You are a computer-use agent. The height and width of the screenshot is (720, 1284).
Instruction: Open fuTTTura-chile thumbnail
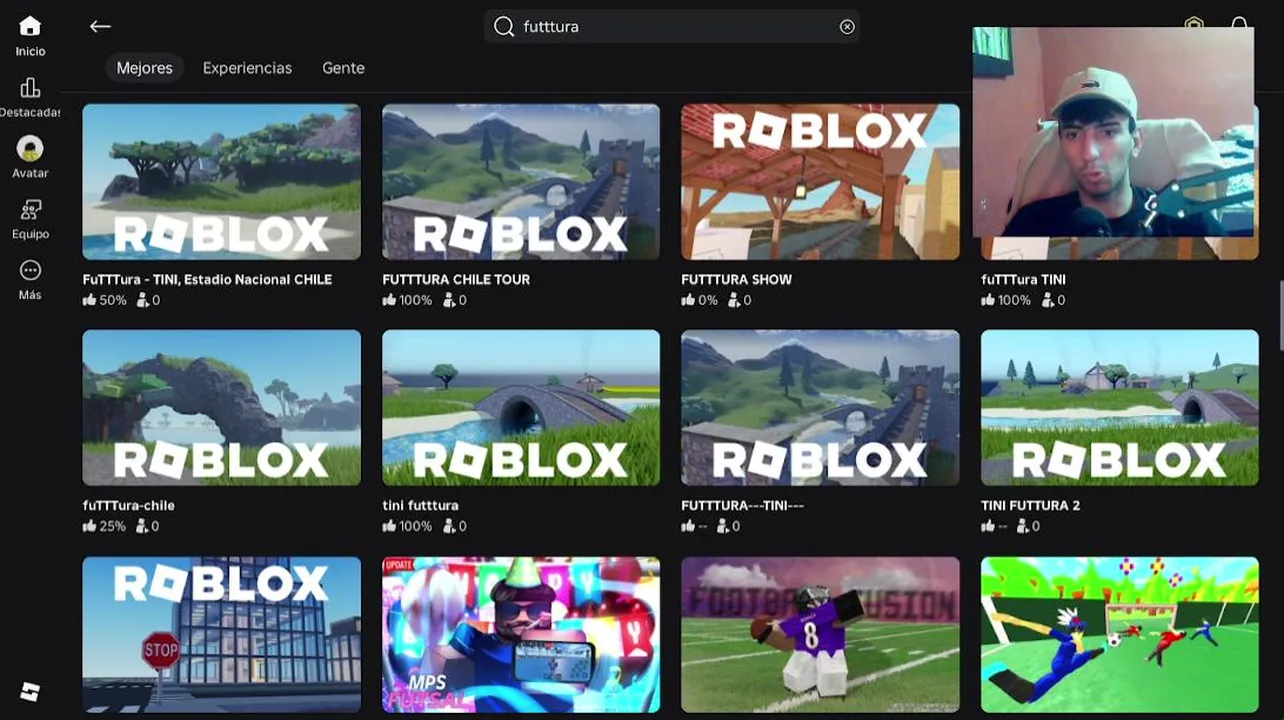(x=222, y=408)
